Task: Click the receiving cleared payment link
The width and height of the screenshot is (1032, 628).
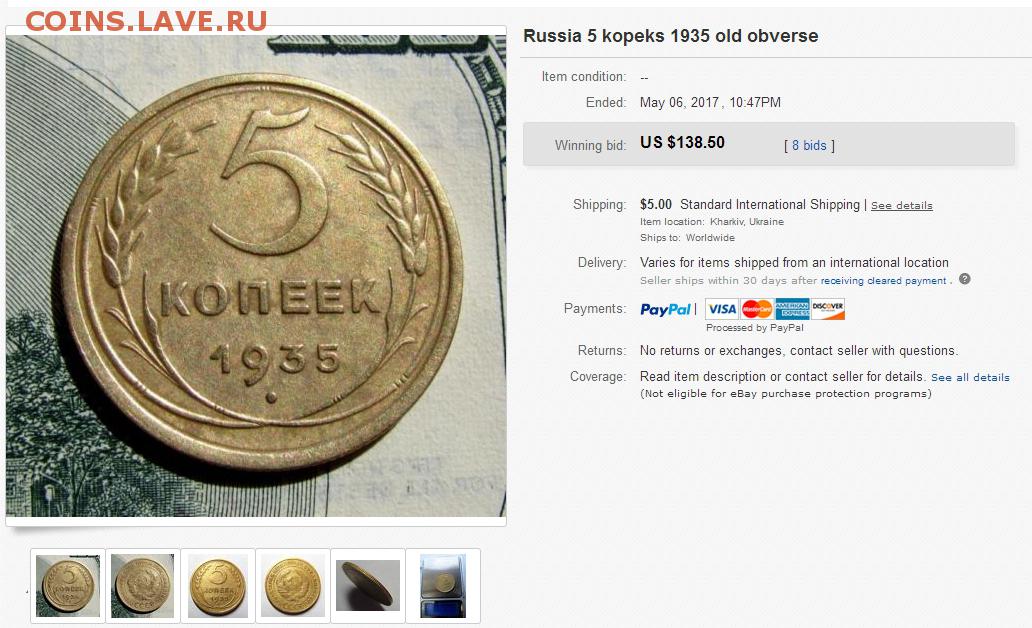Action: 883,280
